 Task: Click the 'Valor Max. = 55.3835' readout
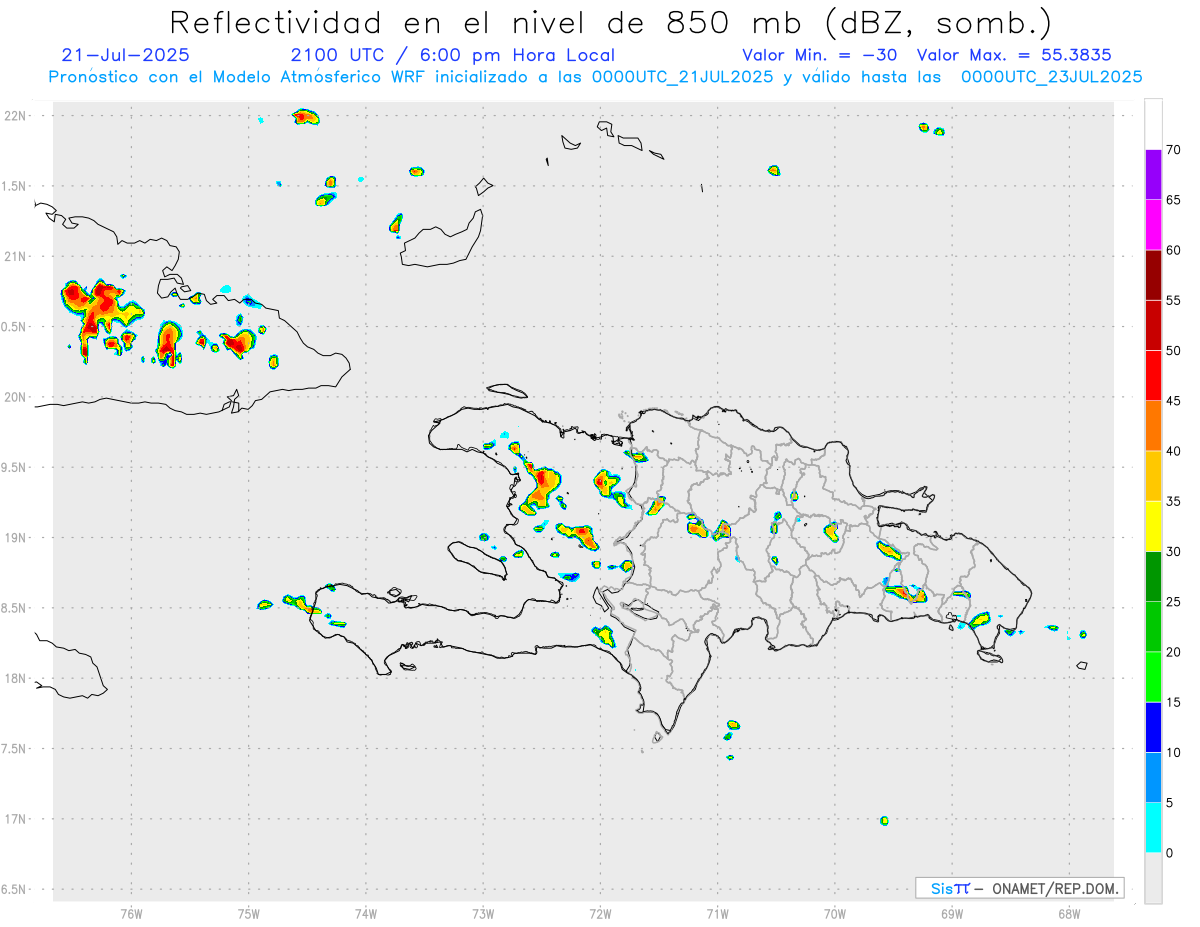click(x=1014, y=55)
